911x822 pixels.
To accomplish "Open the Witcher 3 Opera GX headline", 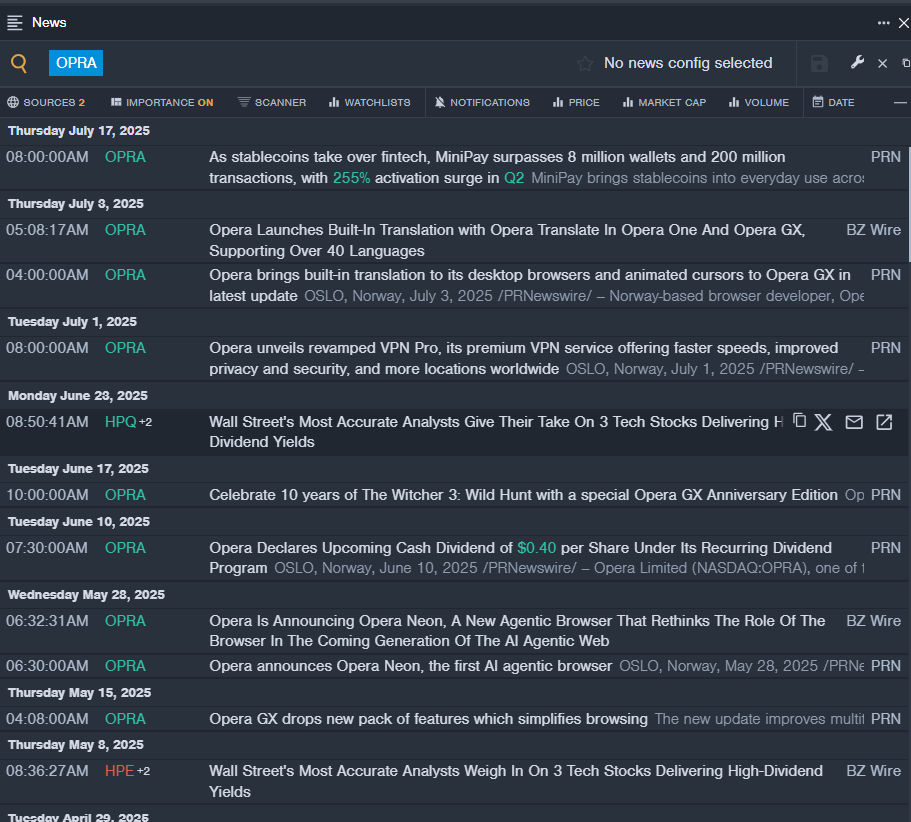I will click(x=523, y=495).
